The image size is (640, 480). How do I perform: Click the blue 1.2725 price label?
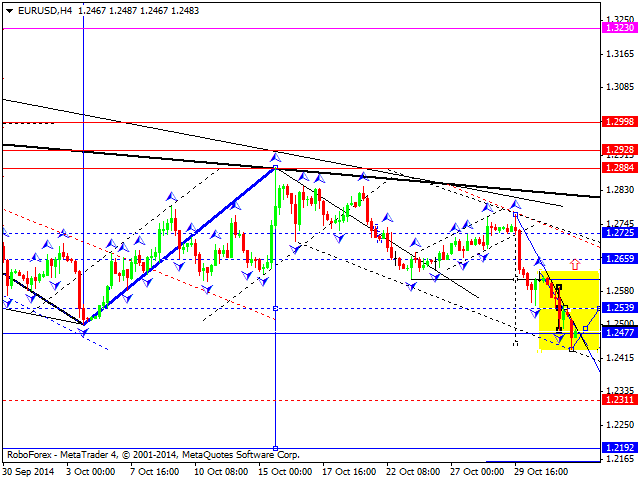(x=618, y=233)
